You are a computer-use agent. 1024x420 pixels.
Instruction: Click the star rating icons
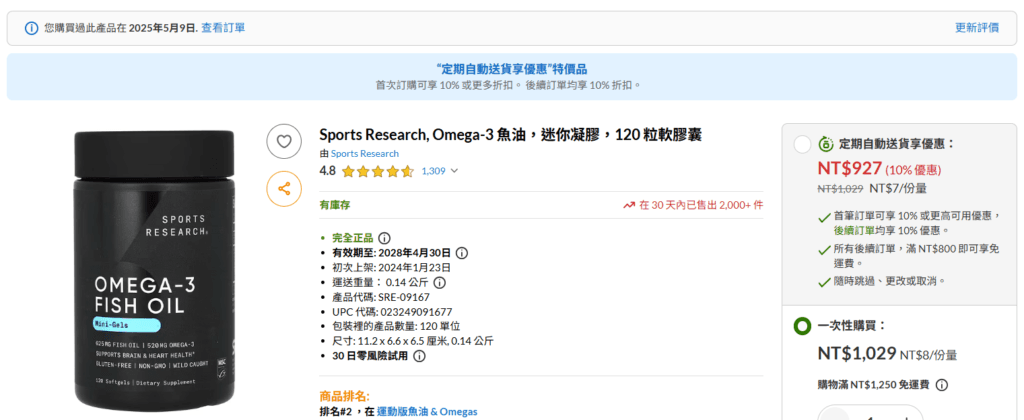click(377, 171)
